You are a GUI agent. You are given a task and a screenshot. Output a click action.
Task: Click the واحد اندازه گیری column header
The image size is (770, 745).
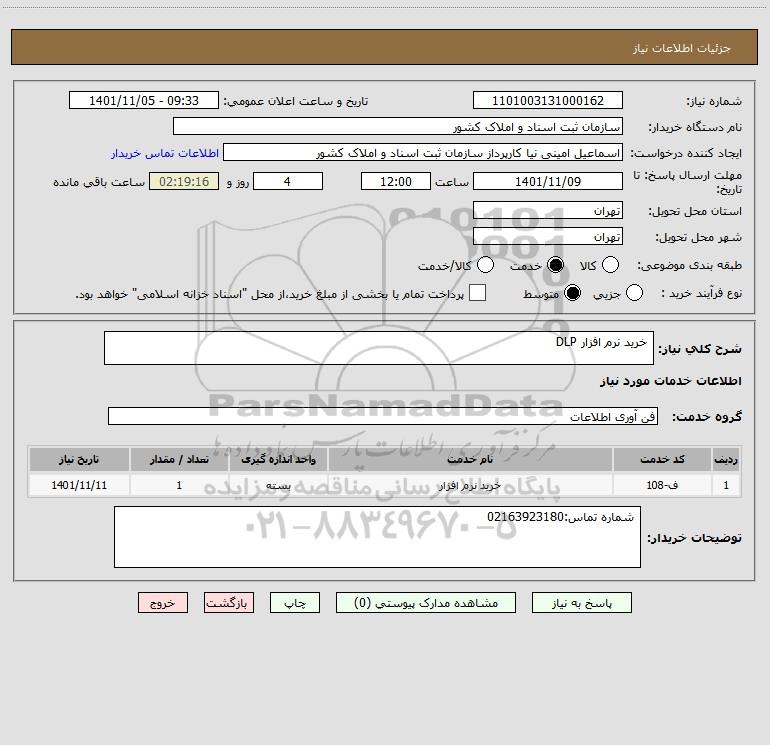278,459
